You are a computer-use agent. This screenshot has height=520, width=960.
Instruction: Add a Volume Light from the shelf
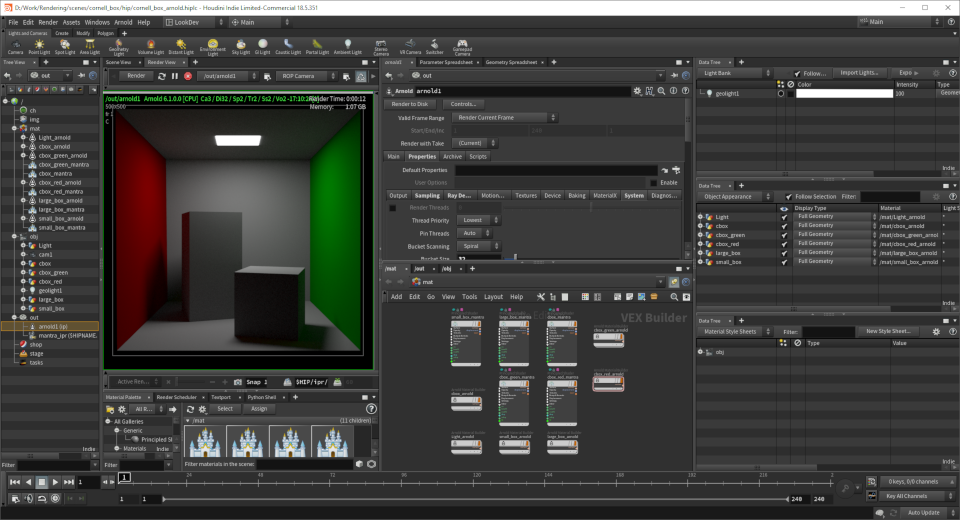click(x=151, y=47)
